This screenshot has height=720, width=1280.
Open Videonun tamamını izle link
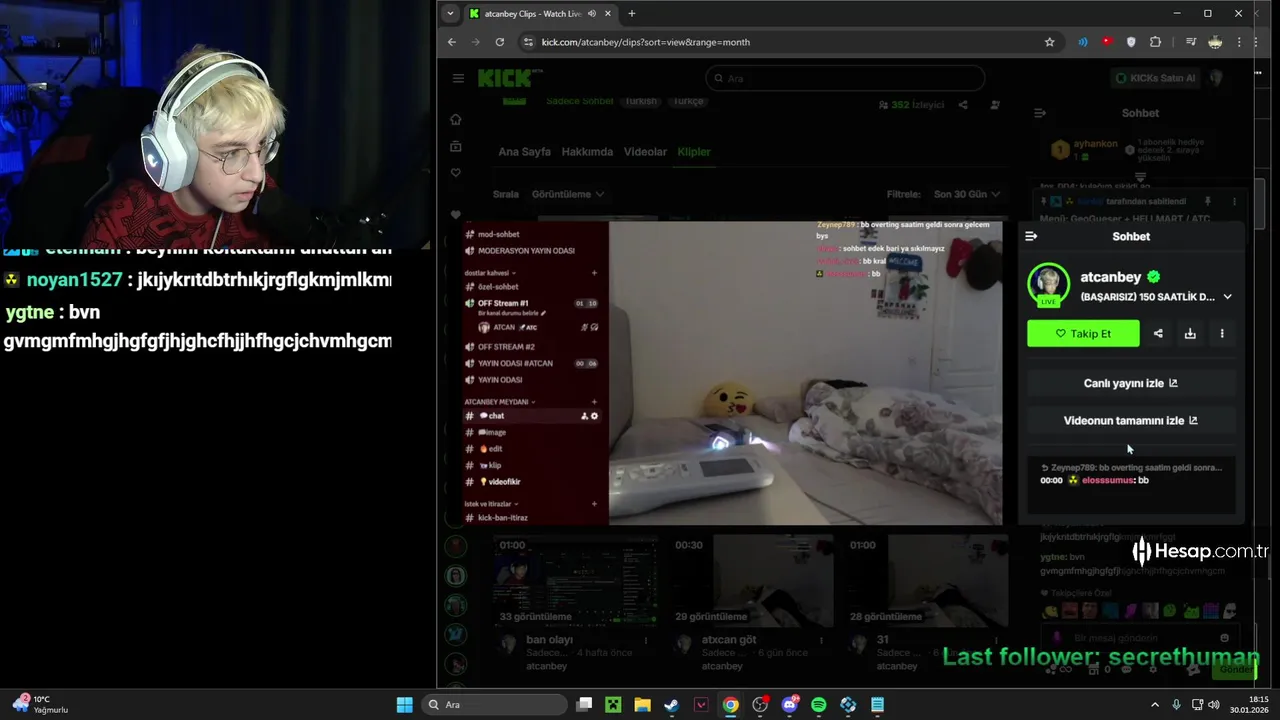tap(1131, 421)
